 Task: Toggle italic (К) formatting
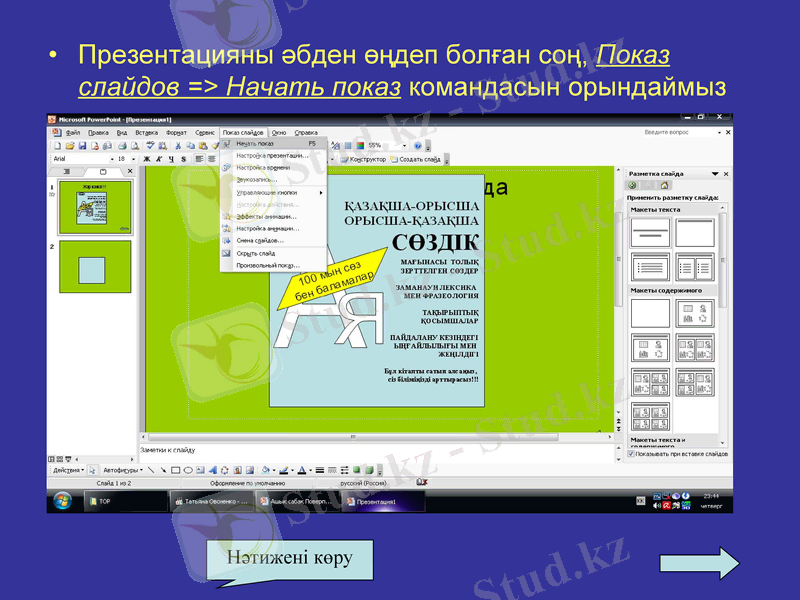[x=156, y=158]
